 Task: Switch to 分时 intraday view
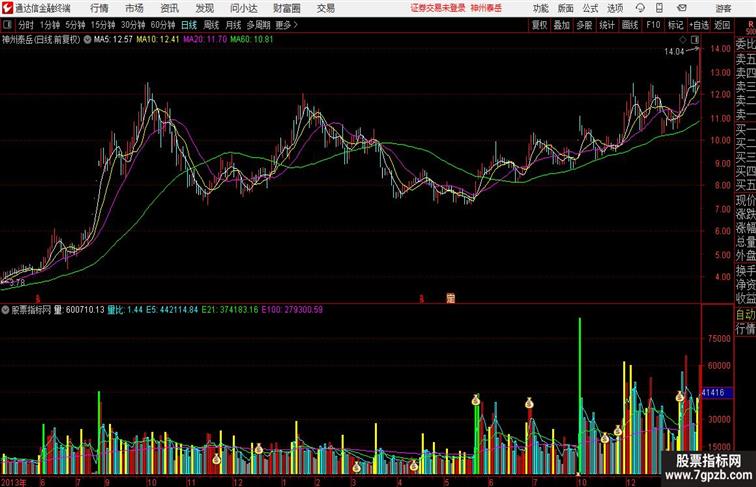tap(26, 25)
